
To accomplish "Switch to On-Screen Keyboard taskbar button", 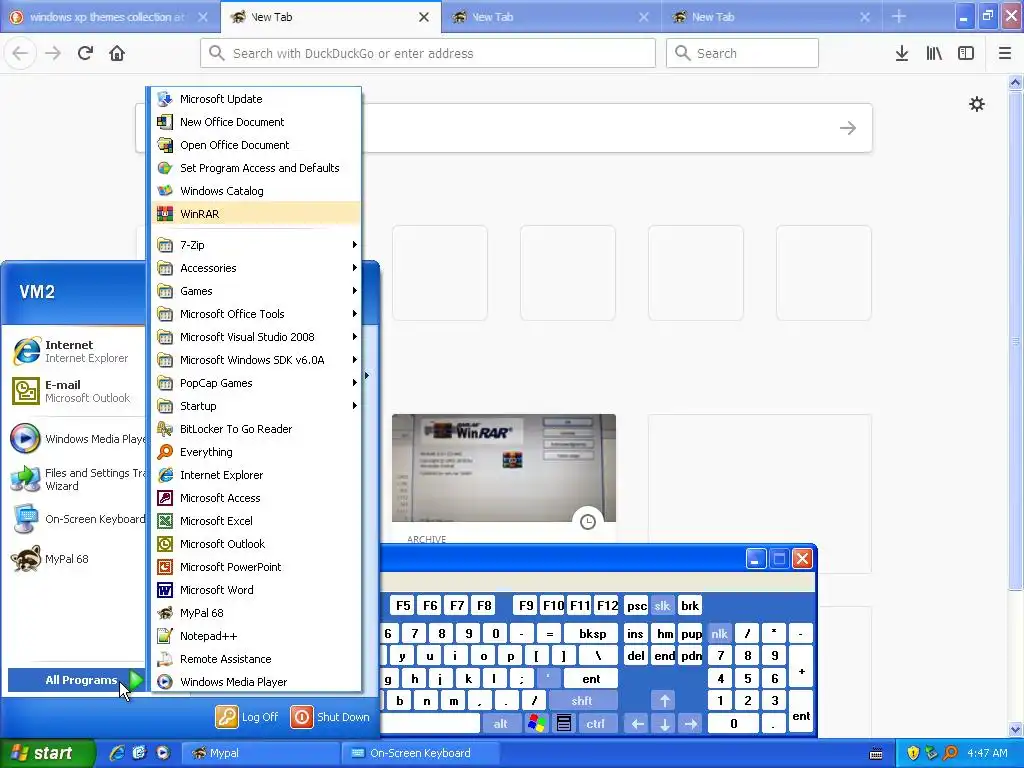I will (419, 753).
